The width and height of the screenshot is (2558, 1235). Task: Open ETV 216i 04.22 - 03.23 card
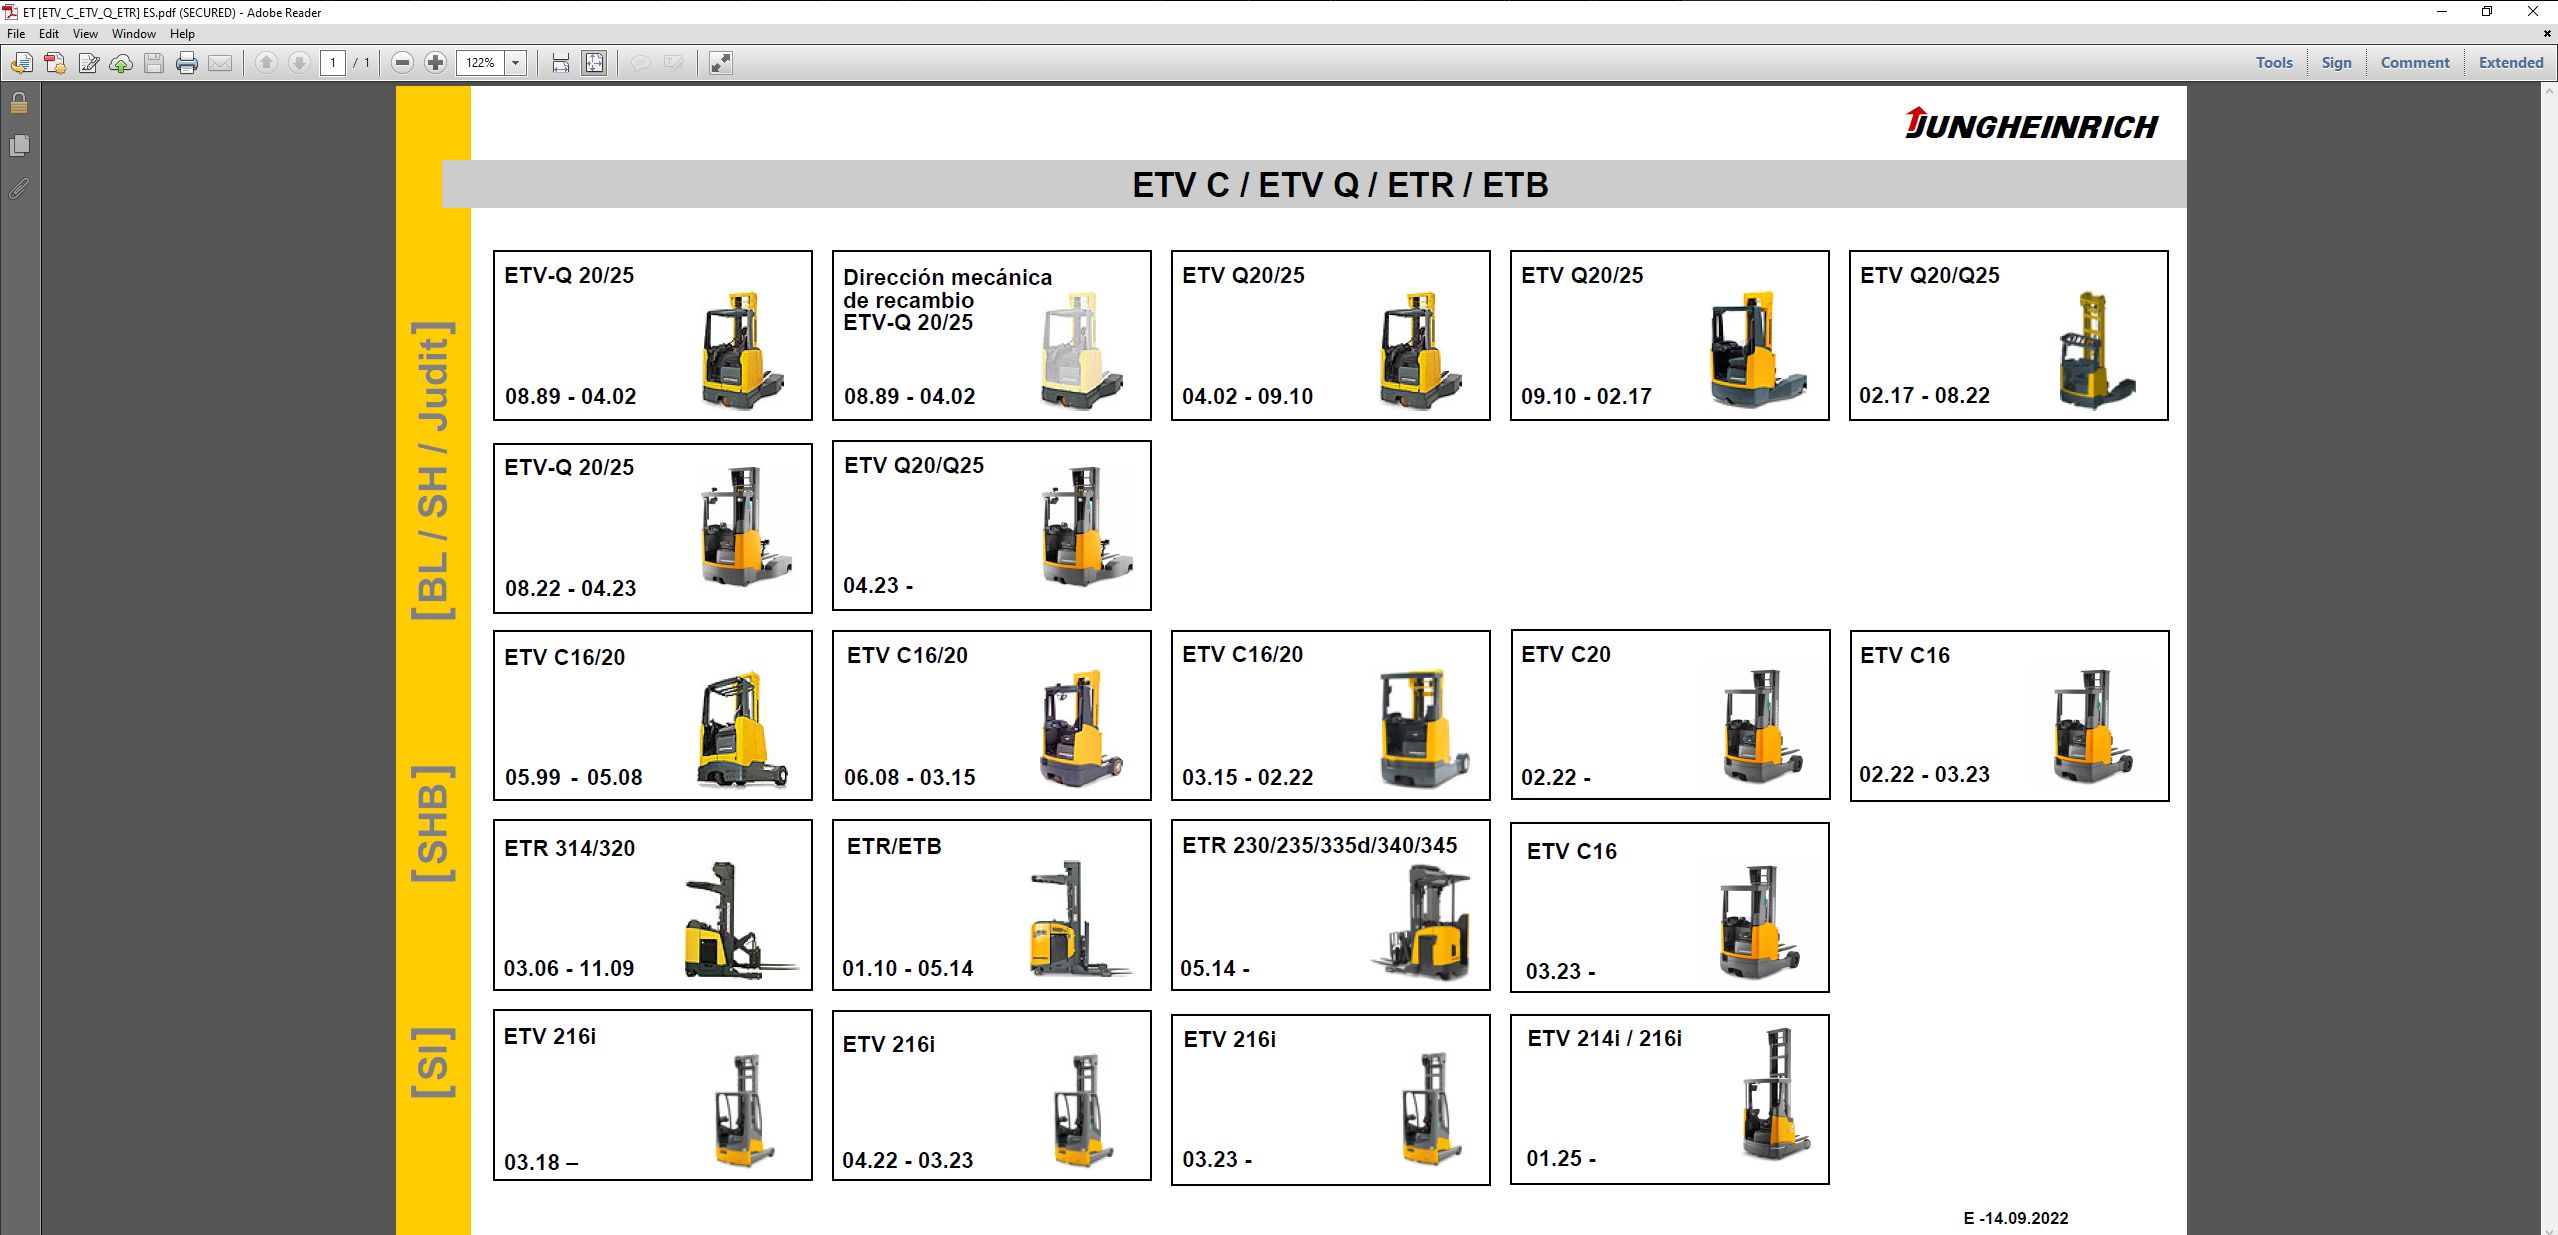(x=992, y=1095)
